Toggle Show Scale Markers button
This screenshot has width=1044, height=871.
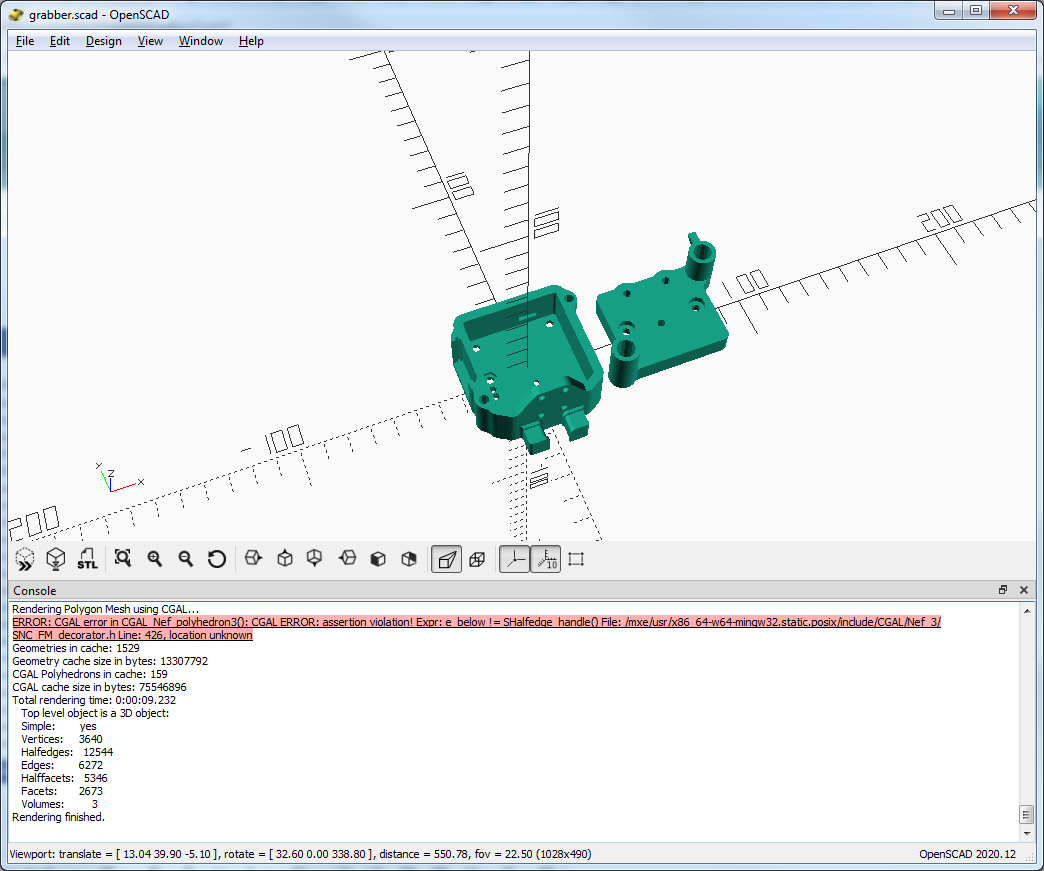click(x=545, y=559)
